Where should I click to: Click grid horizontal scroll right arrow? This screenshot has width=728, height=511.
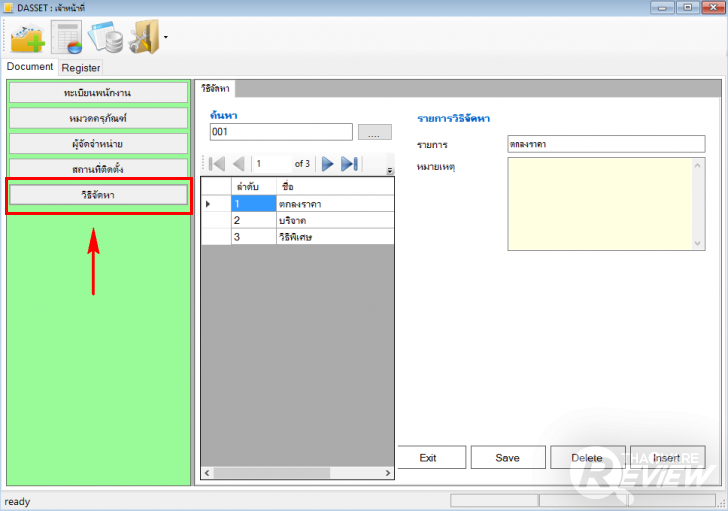(x=388, y=473)
